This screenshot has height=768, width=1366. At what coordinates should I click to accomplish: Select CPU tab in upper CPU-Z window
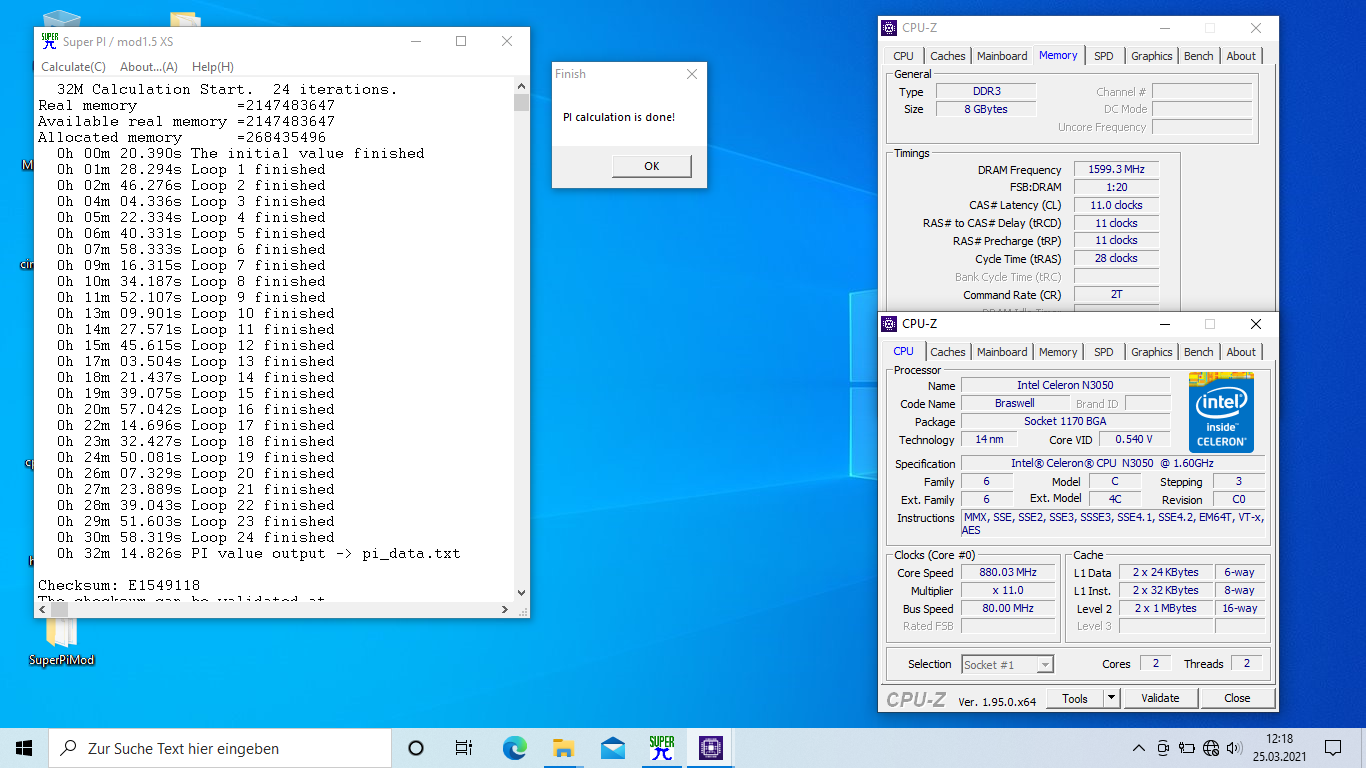click(903, 56)
